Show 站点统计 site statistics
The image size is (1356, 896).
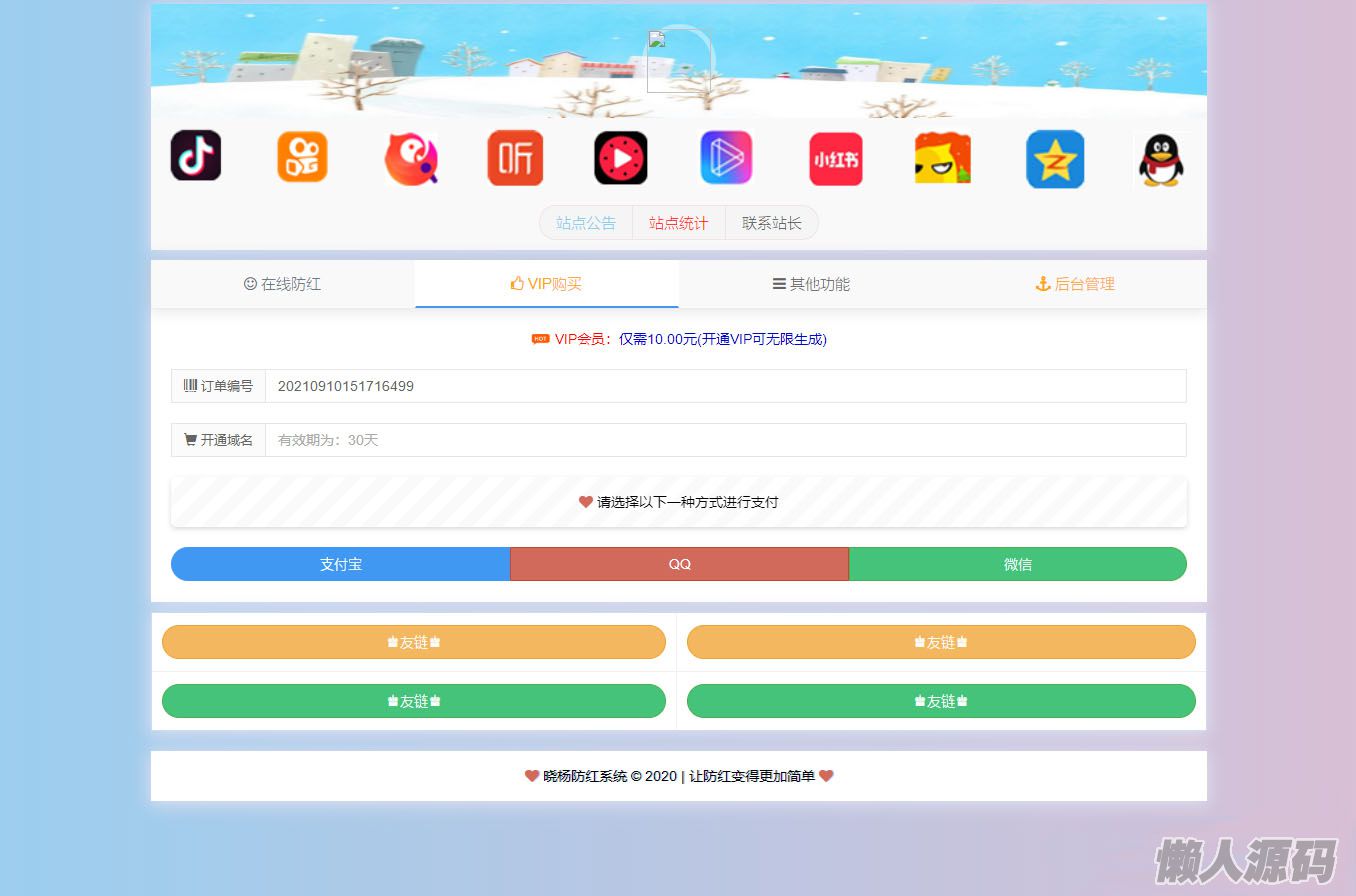click(x=679, y=223)
